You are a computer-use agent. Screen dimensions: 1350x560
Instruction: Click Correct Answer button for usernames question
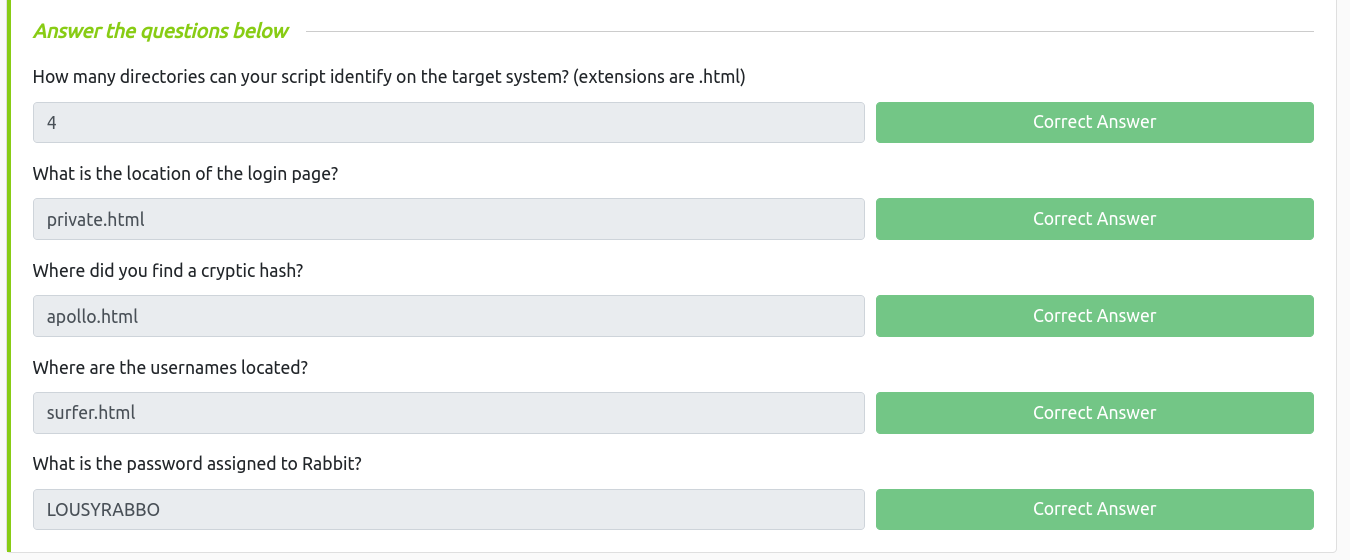click(x=1094, y=413)
